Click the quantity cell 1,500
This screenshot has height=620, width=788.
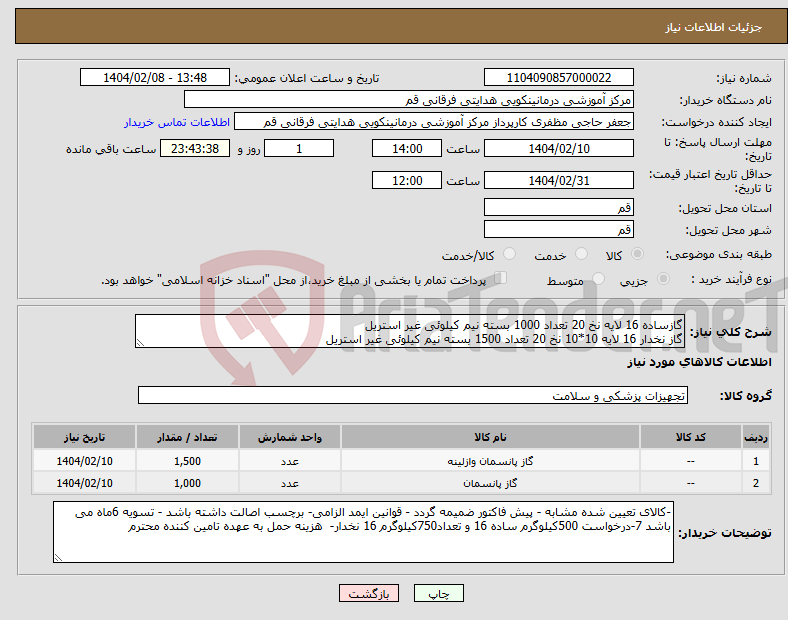(187, 461)
